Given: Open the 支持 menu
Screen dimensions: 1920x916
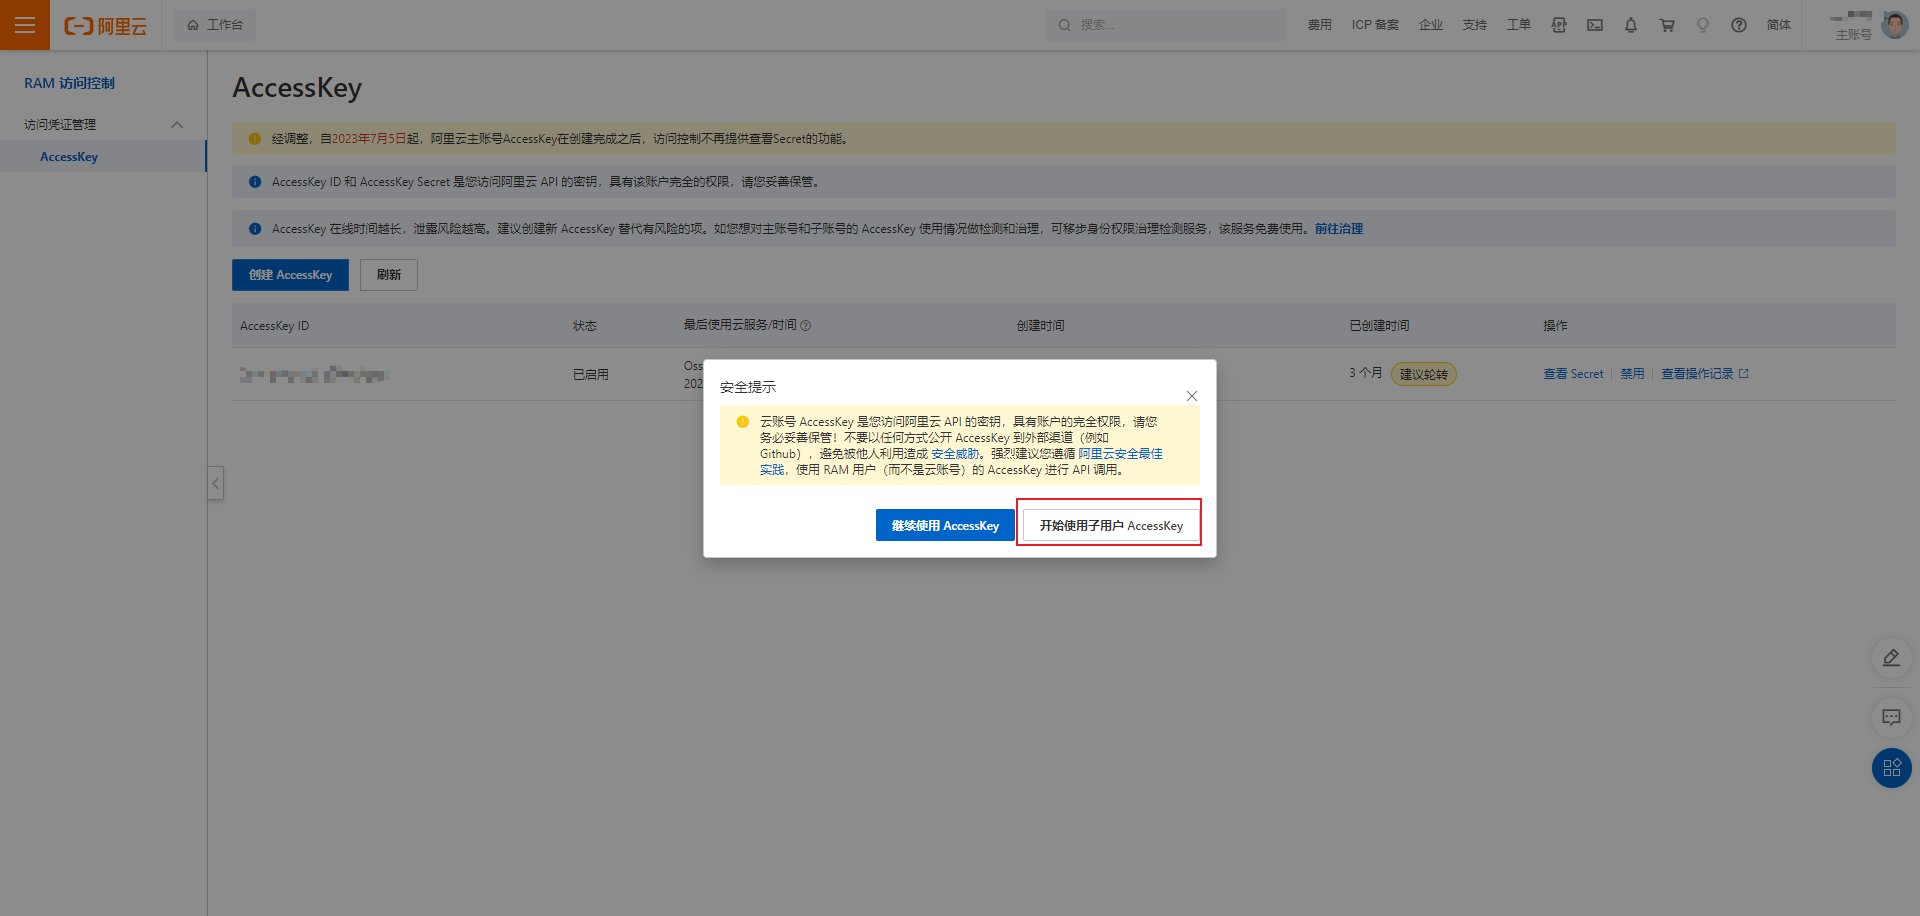Looking at the screenshot, I should 1475,25.
